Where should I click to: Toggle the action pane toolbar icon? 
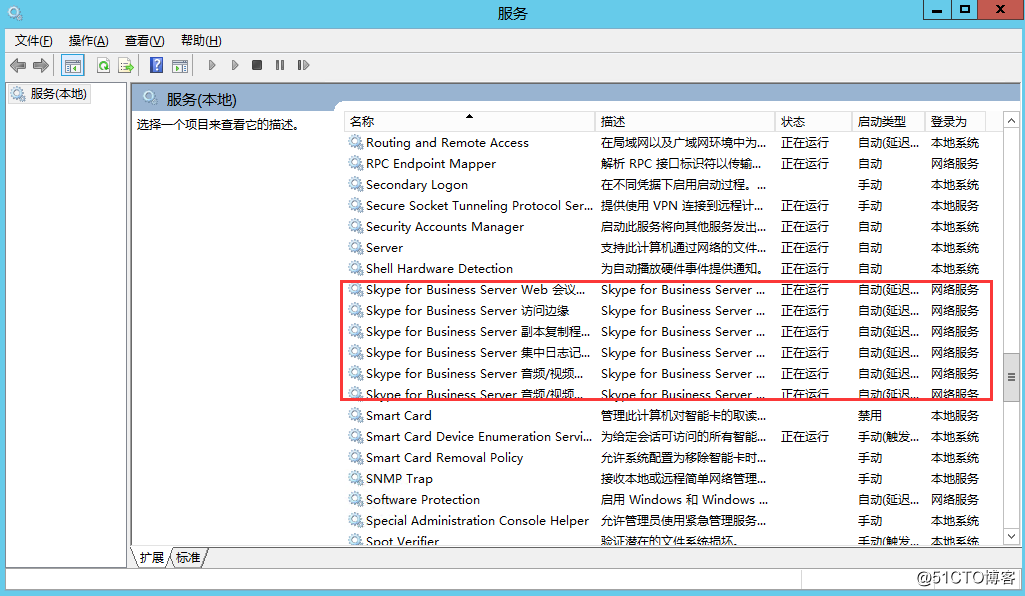(180, 65)
